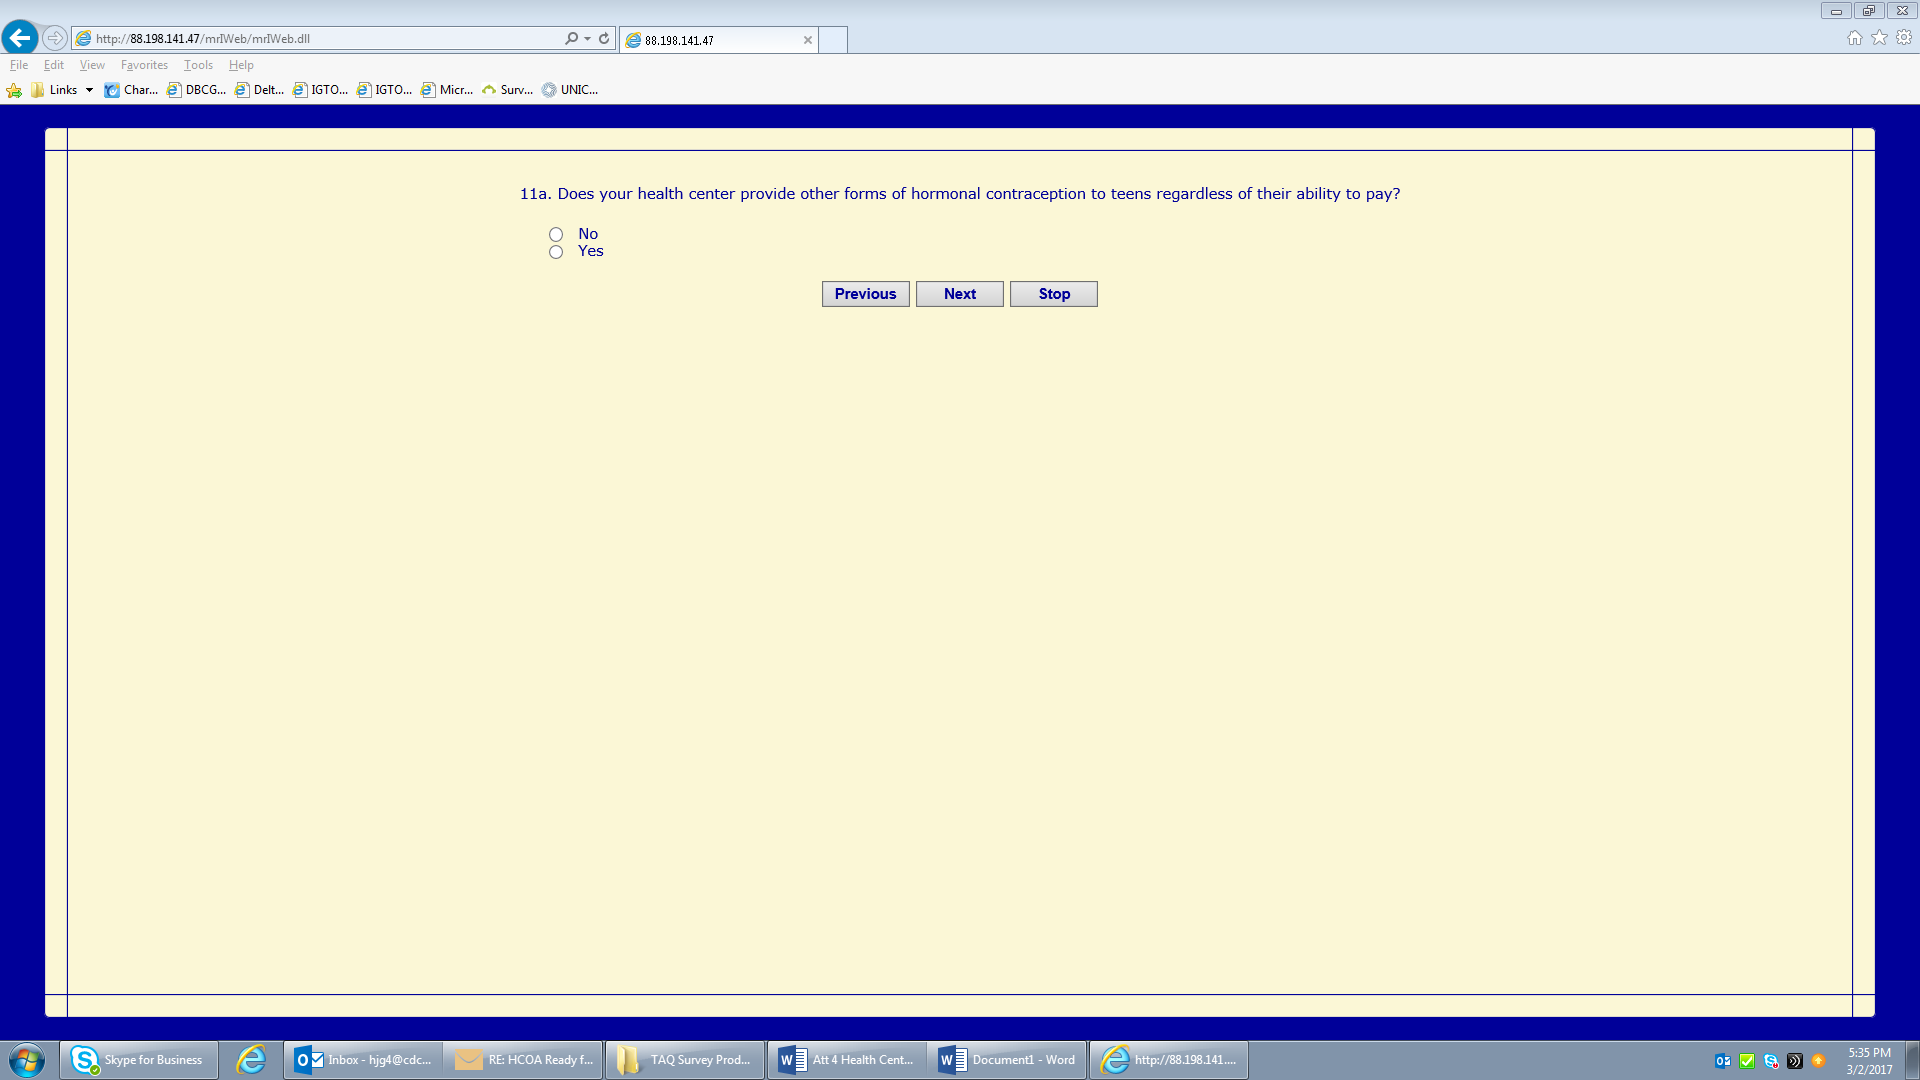The height and width of the screenshot is (1080, 1920).
Task: Open the Tools menu
Action: point(198,65)
